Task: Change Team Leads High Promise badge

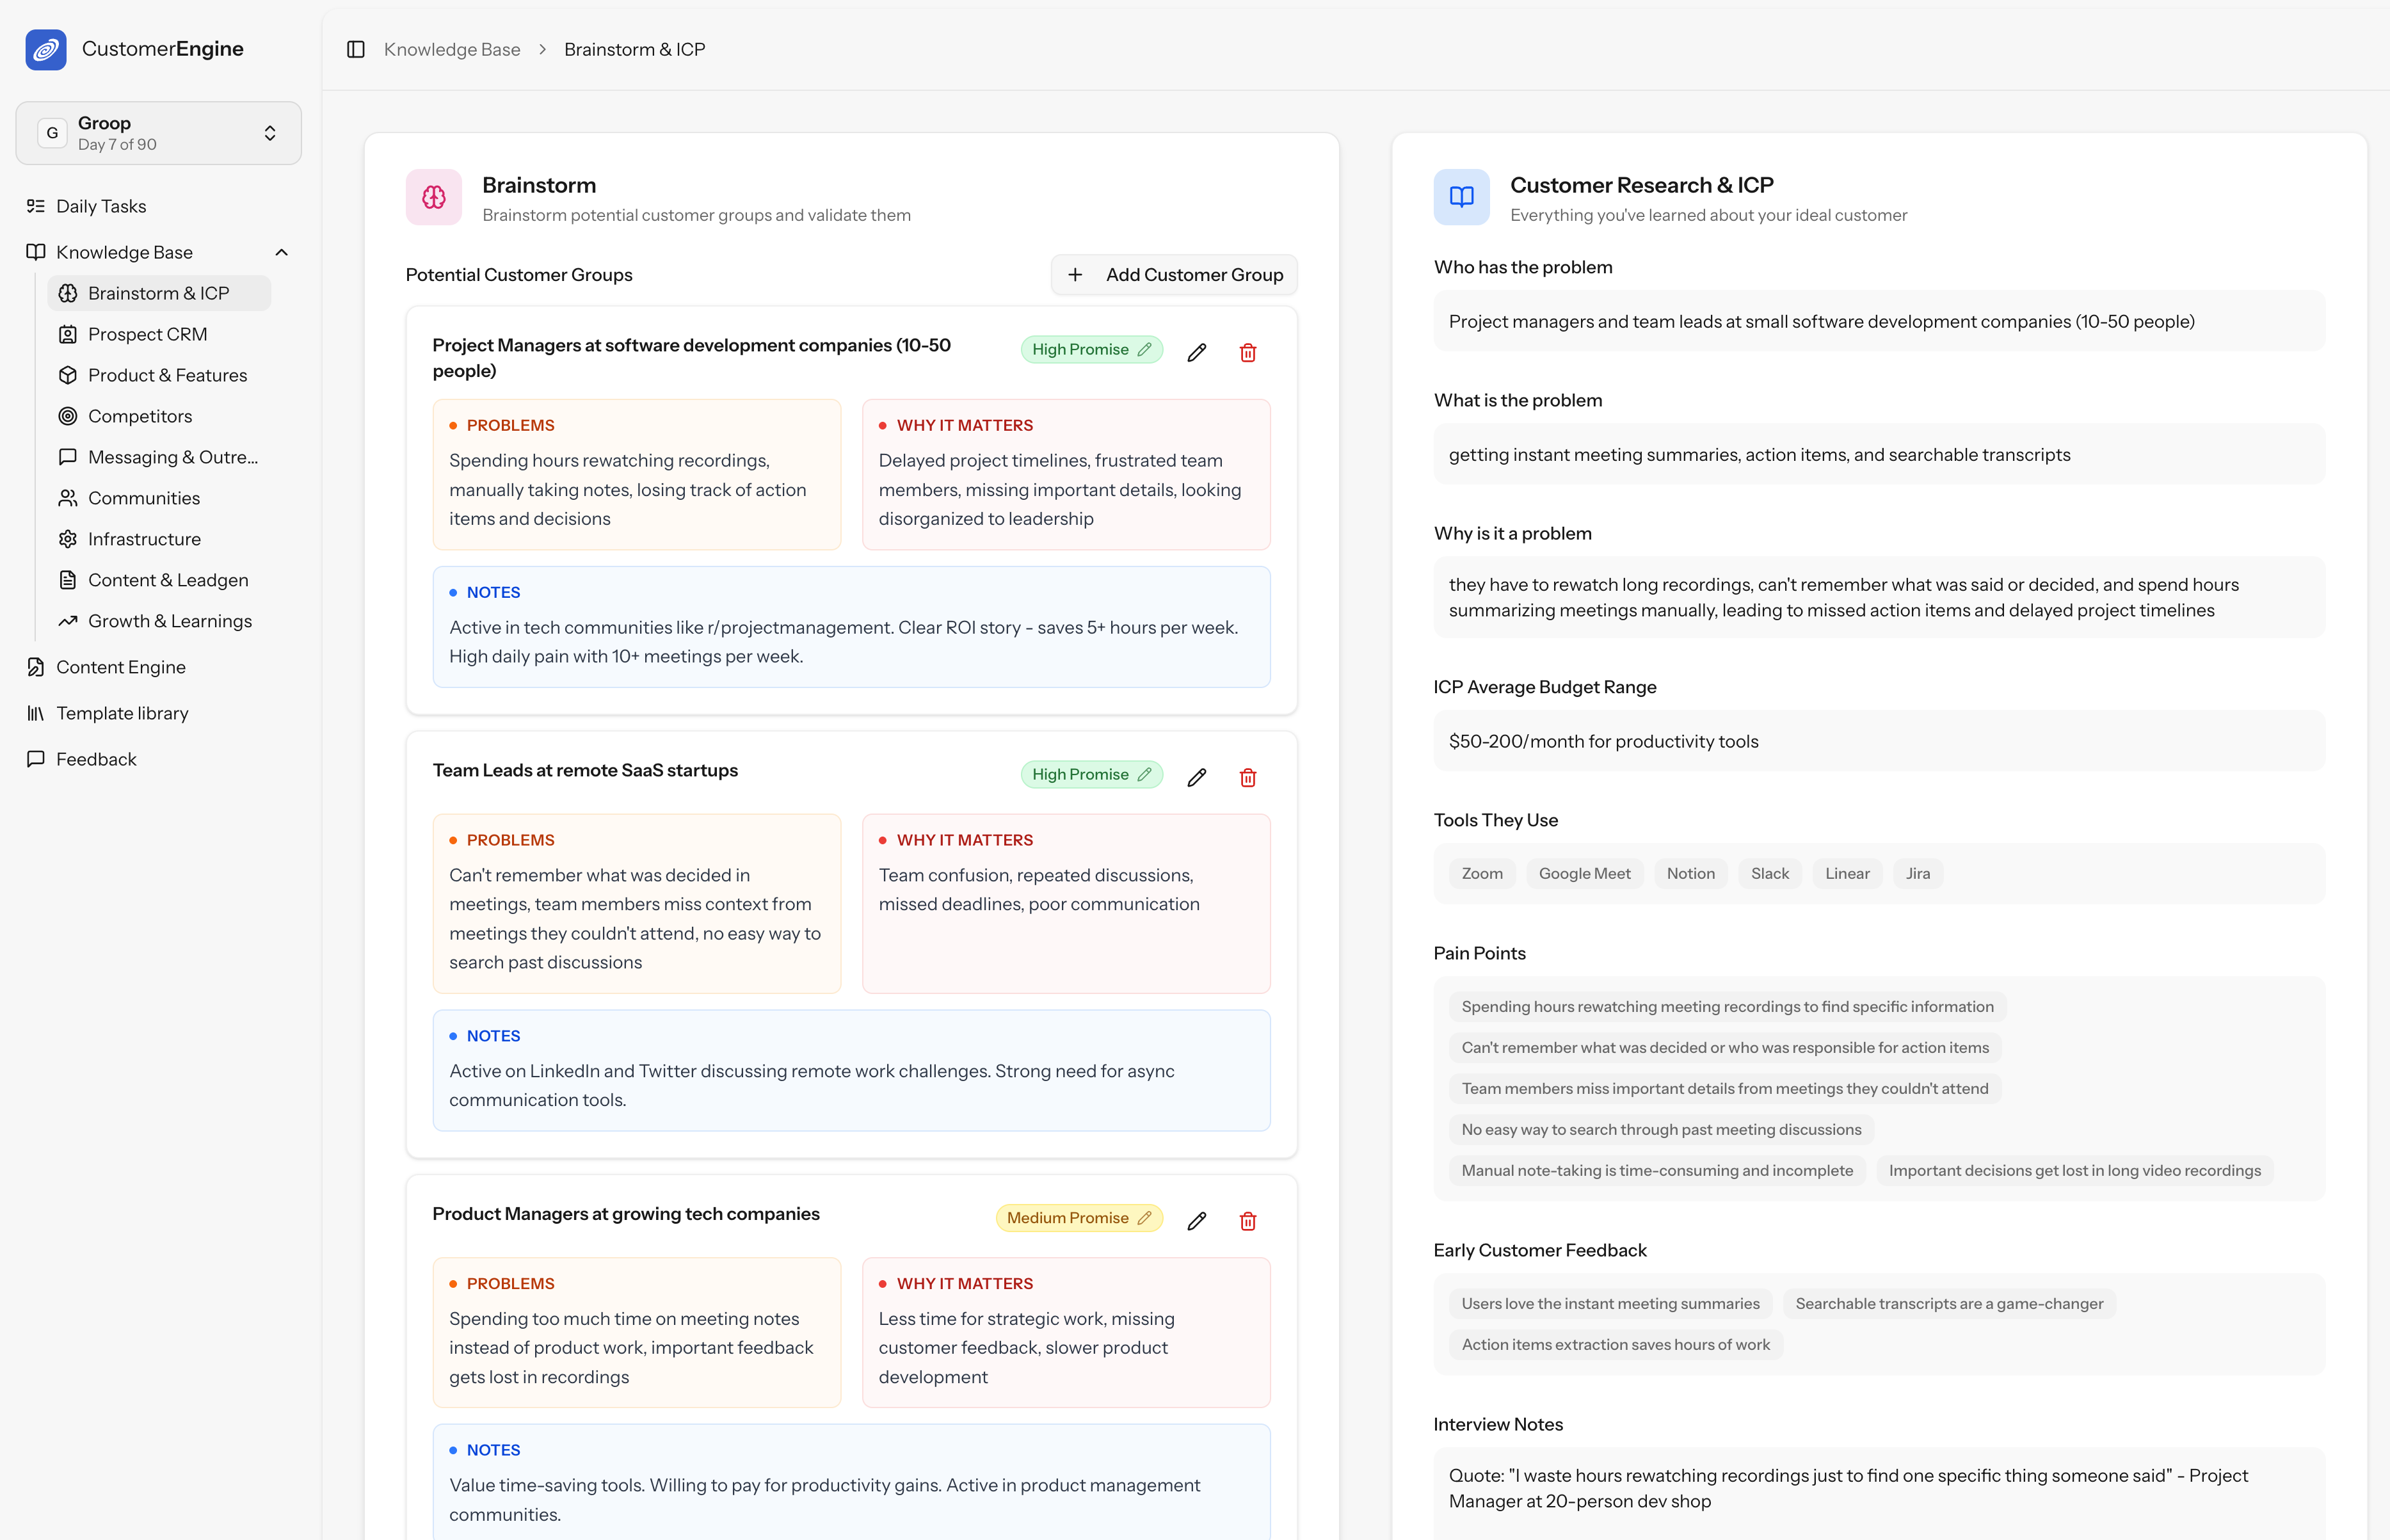Action: pyautogui.click(x=1090, y=774)
